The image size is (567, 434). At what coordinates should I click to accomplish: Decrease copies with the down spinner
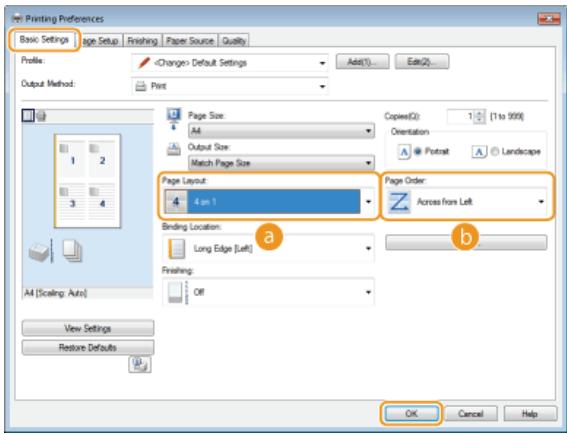479,120
